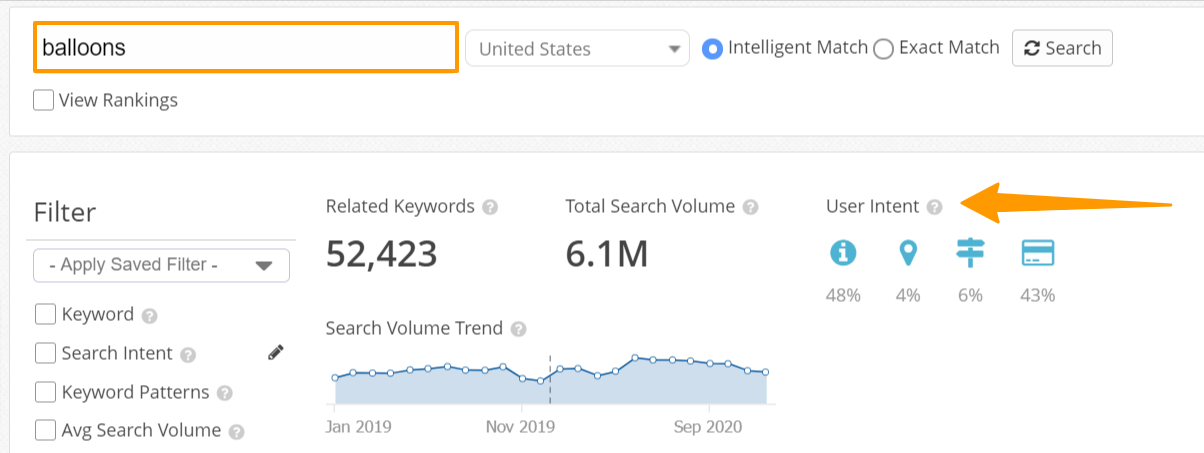Click the transactional intent credit card icon
The height and width of the screenshot is (453, 1204).
tap(1038, 253)
